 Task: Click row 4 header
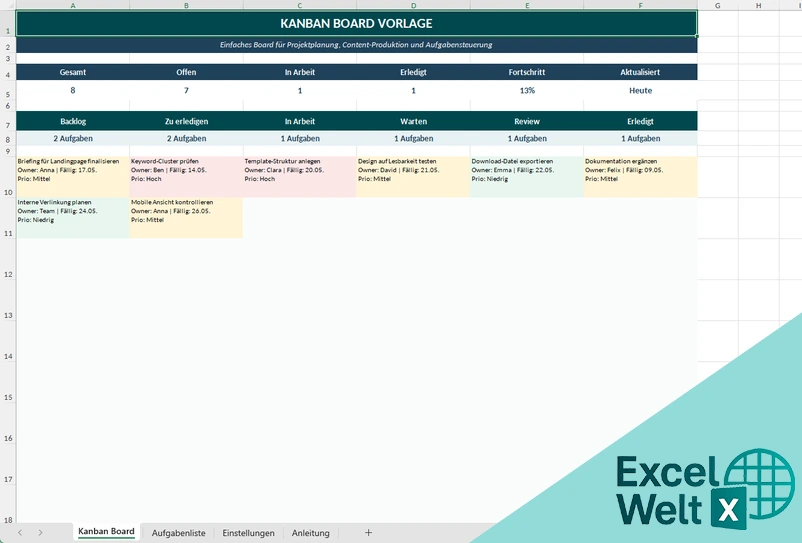pyautogui.click(x=8, y=72)
